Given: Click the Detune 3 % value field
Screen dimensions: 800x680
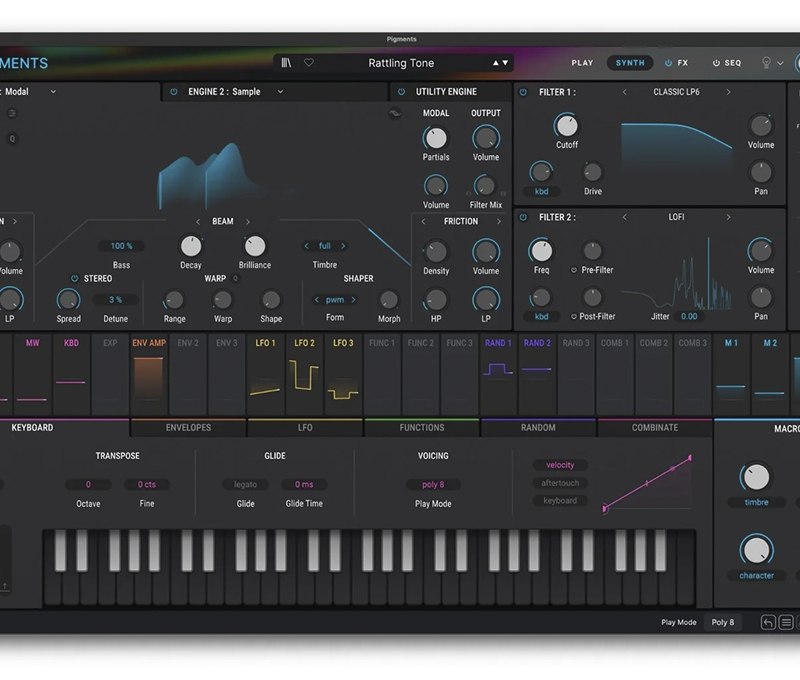Looking at the screenshot, I should [x=116, y=300].
